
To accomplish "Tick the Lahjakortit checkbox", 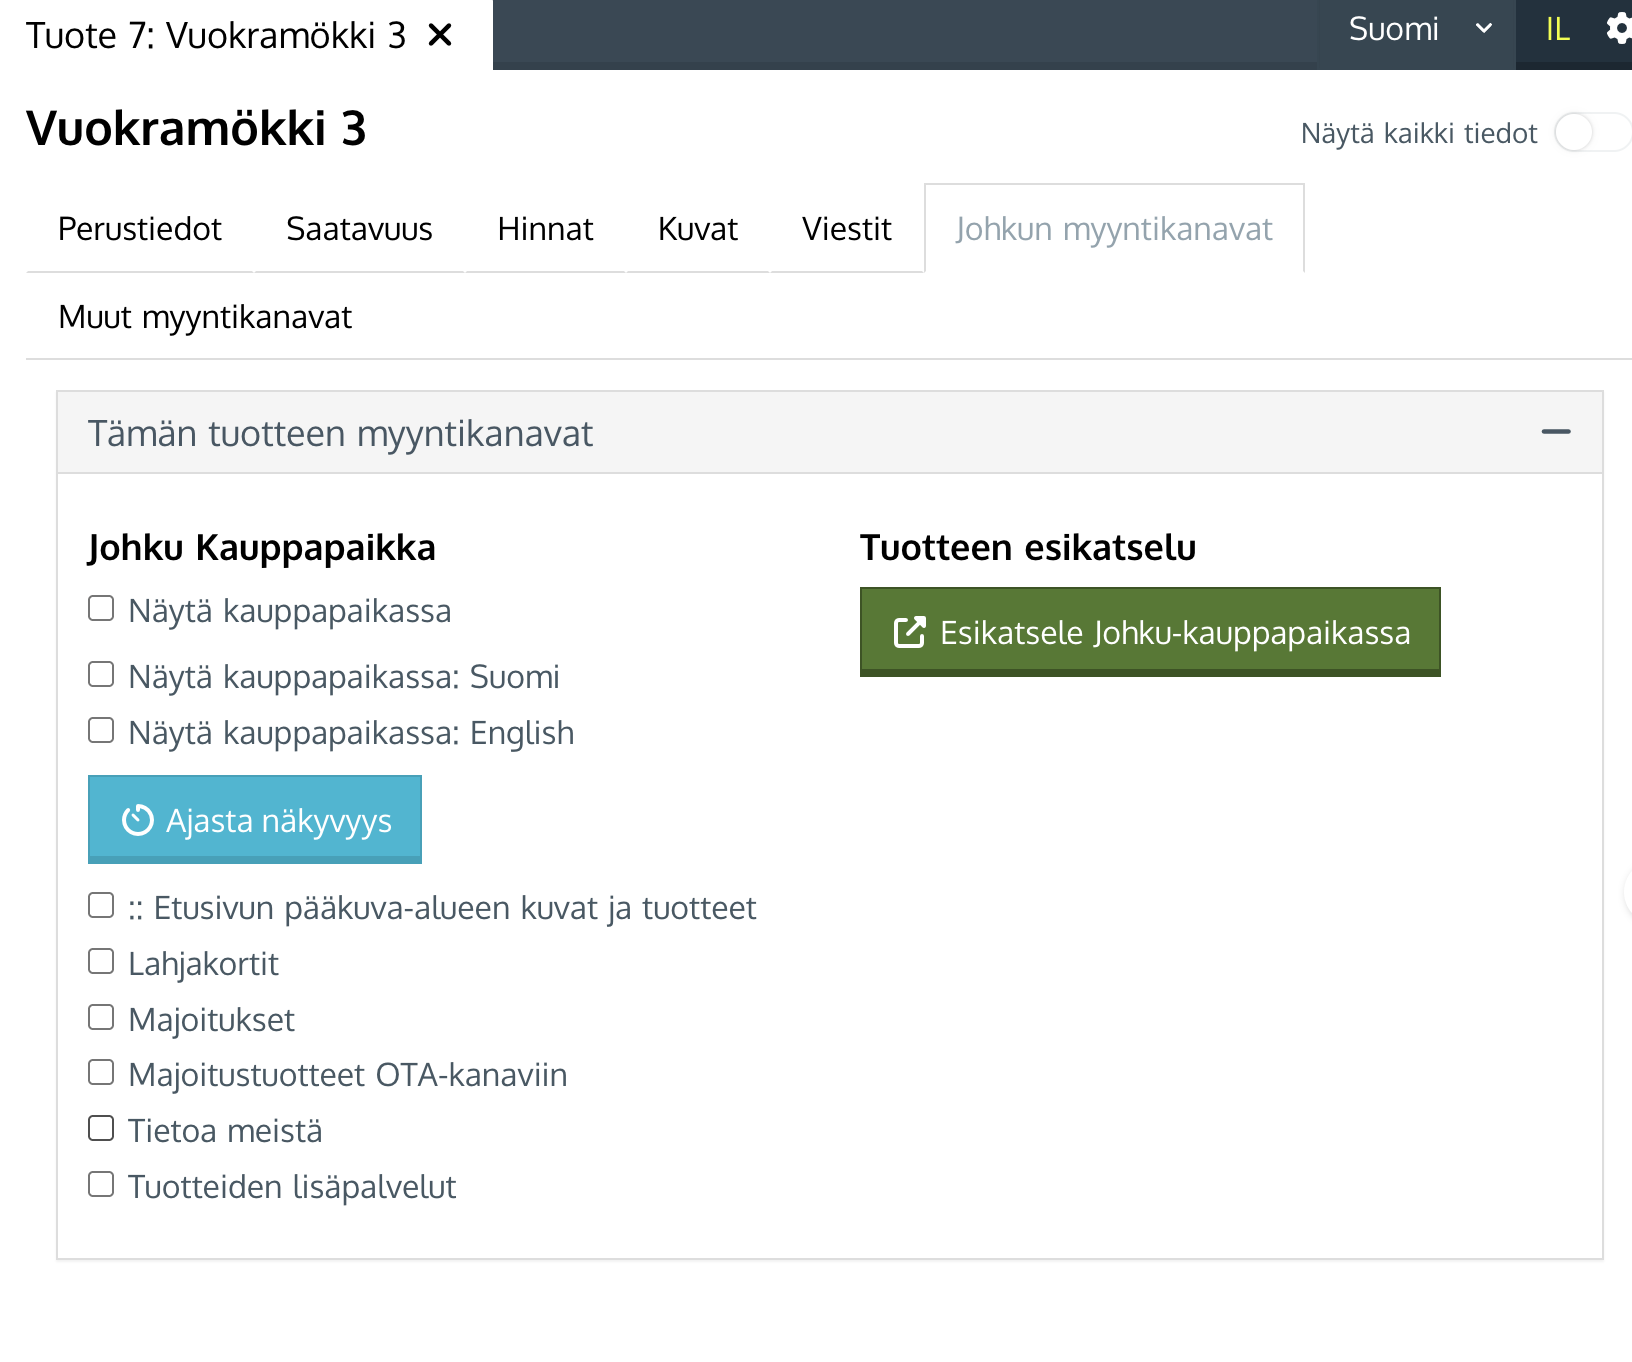I will (x=101, y=961).
